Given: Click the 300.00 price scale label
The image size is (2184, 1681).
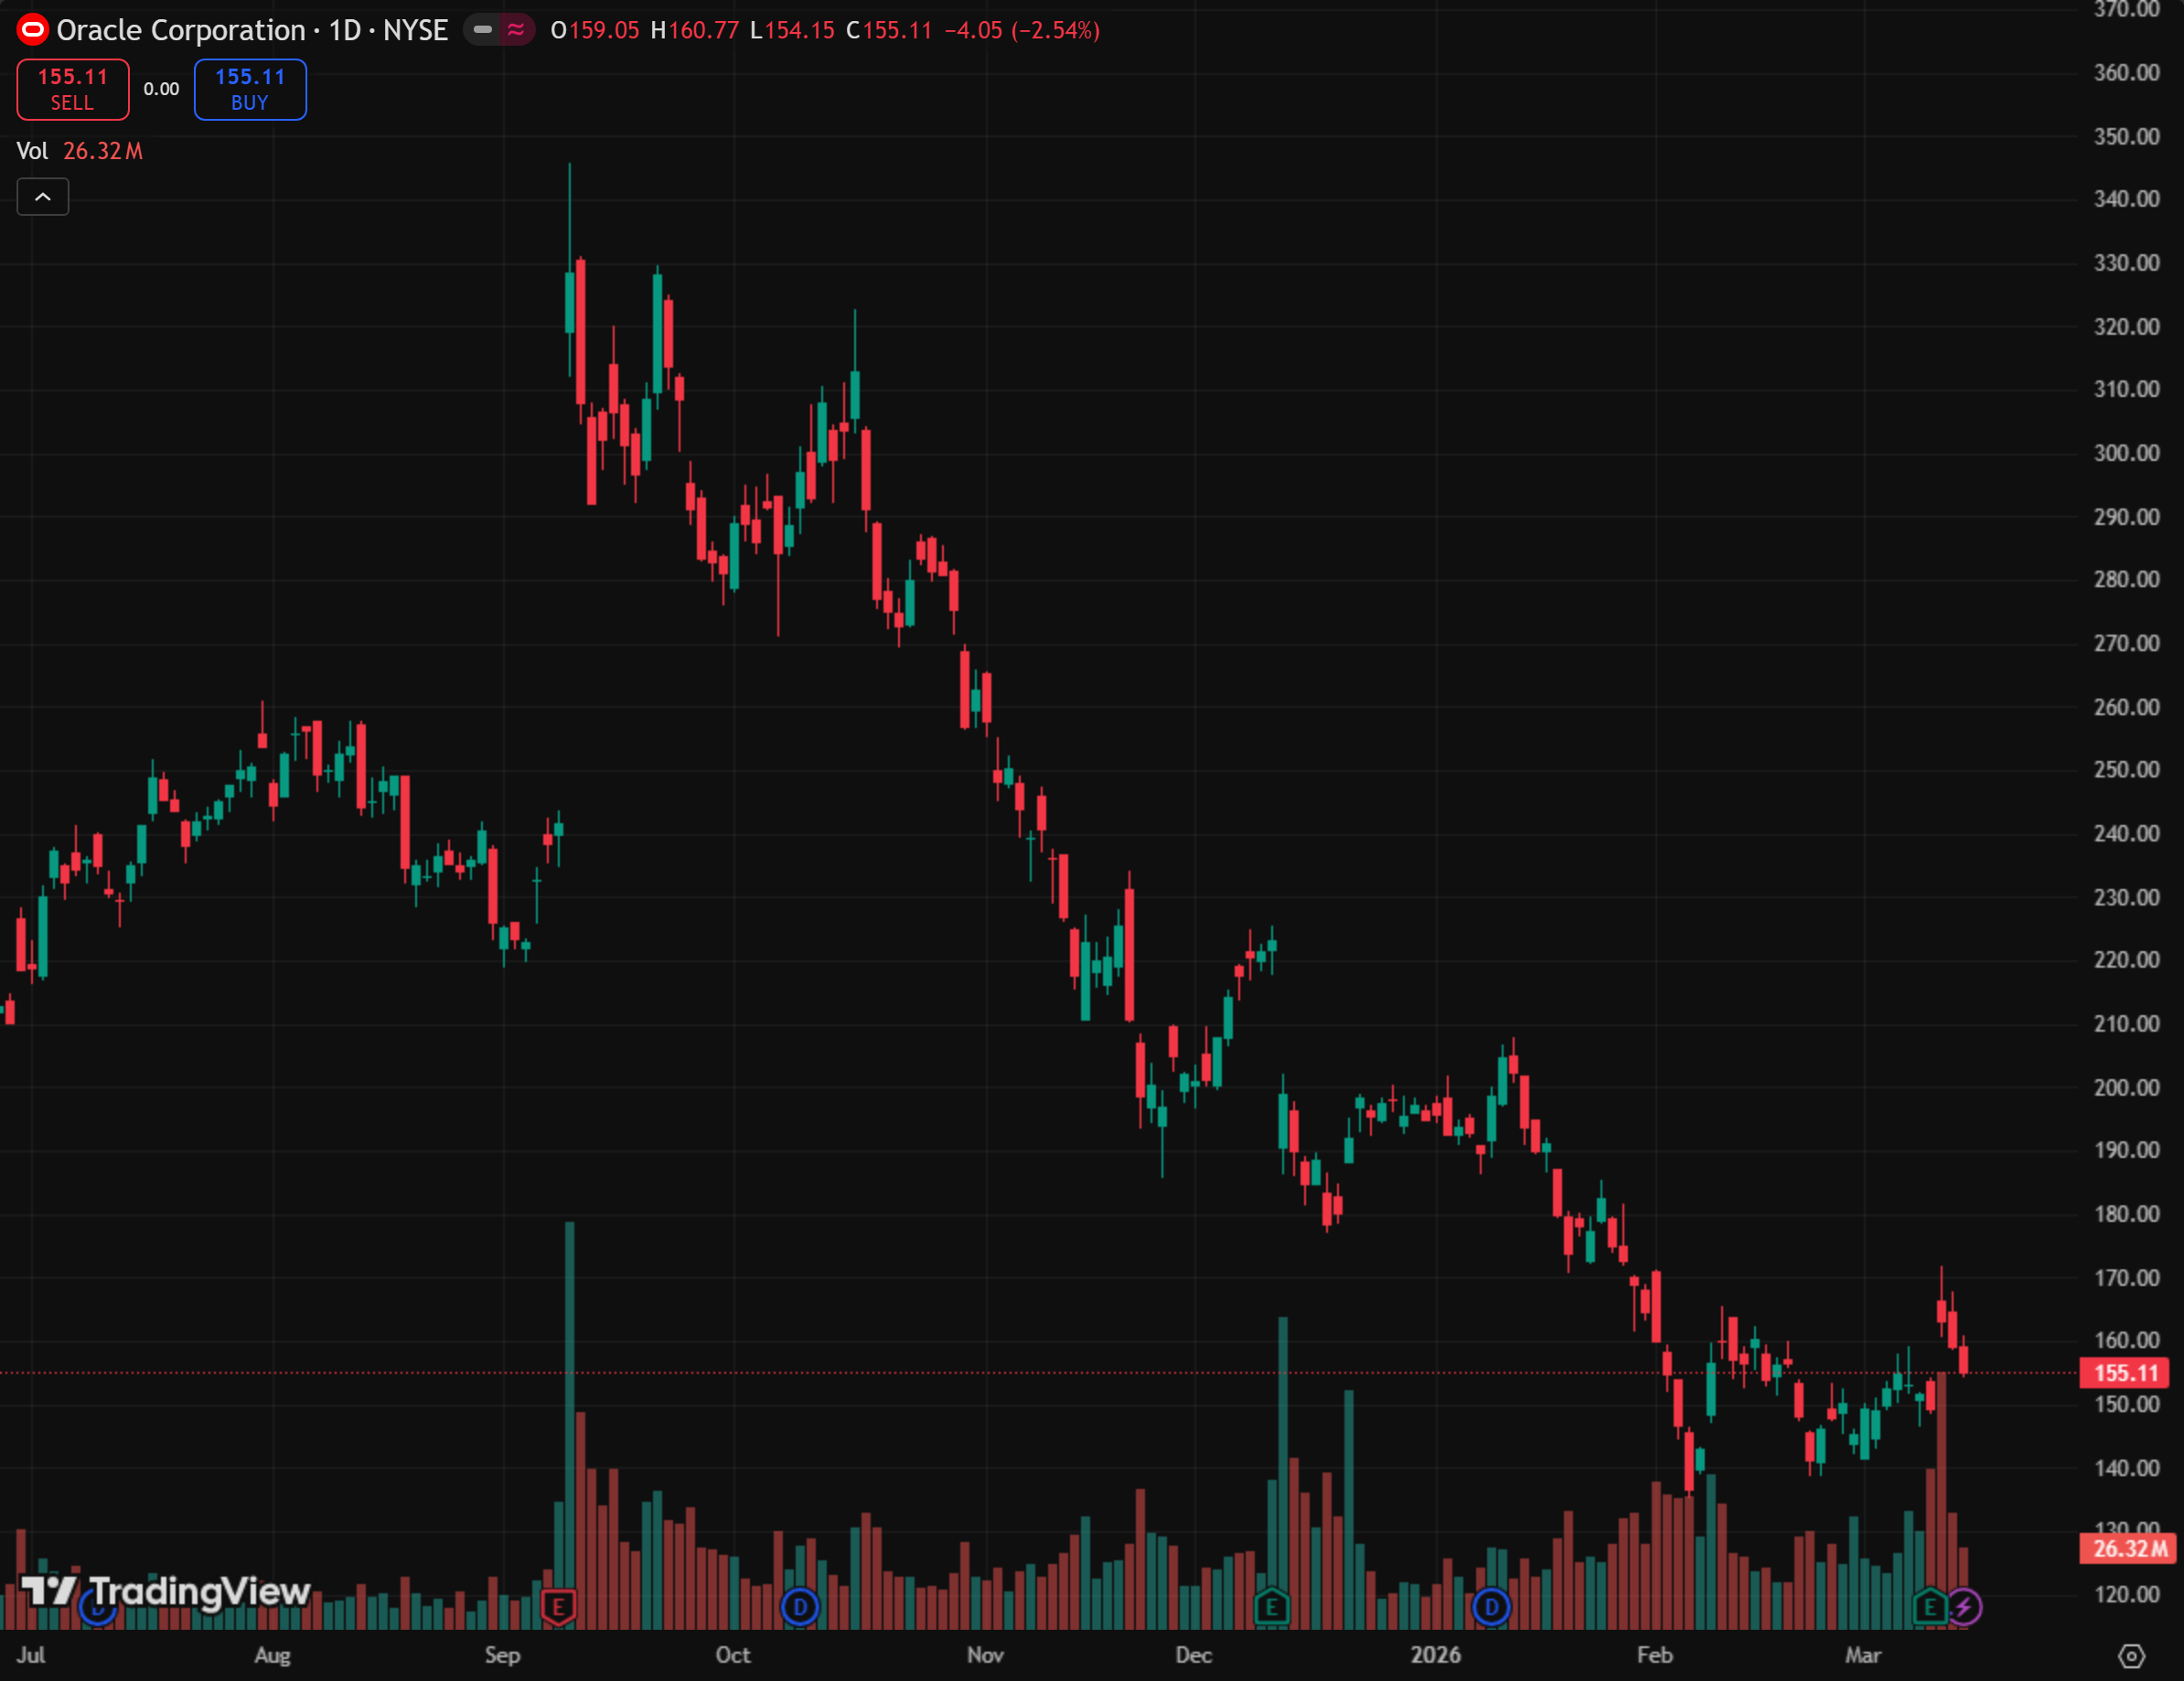Looking at the screenshot, I should pos(2127,453).
